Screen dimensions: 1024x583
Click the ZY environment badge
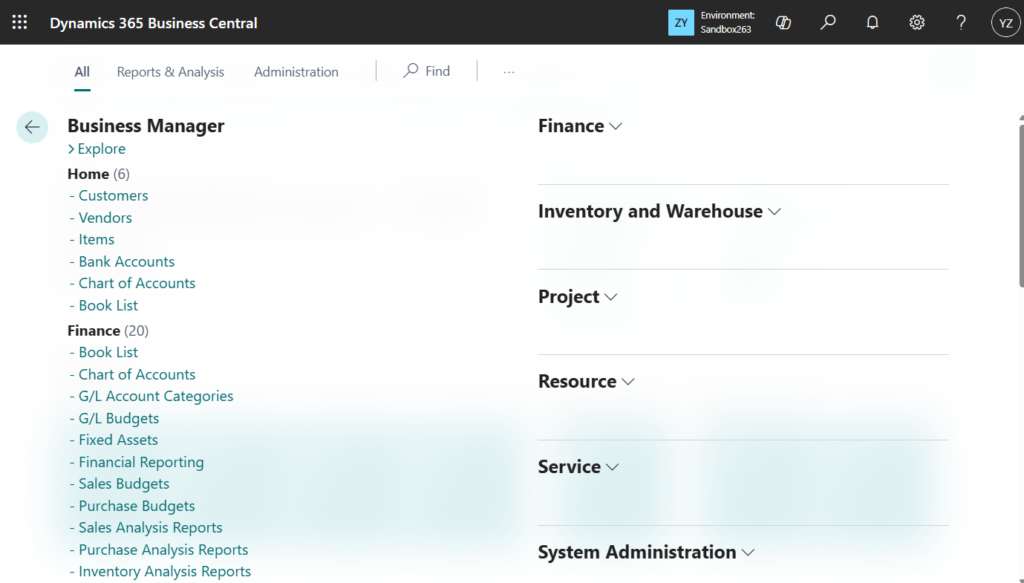681,22
